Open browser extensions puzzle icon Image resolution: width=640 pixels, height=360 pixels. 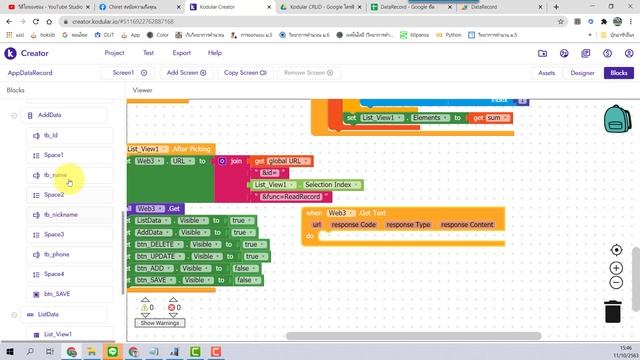(604, 21)
